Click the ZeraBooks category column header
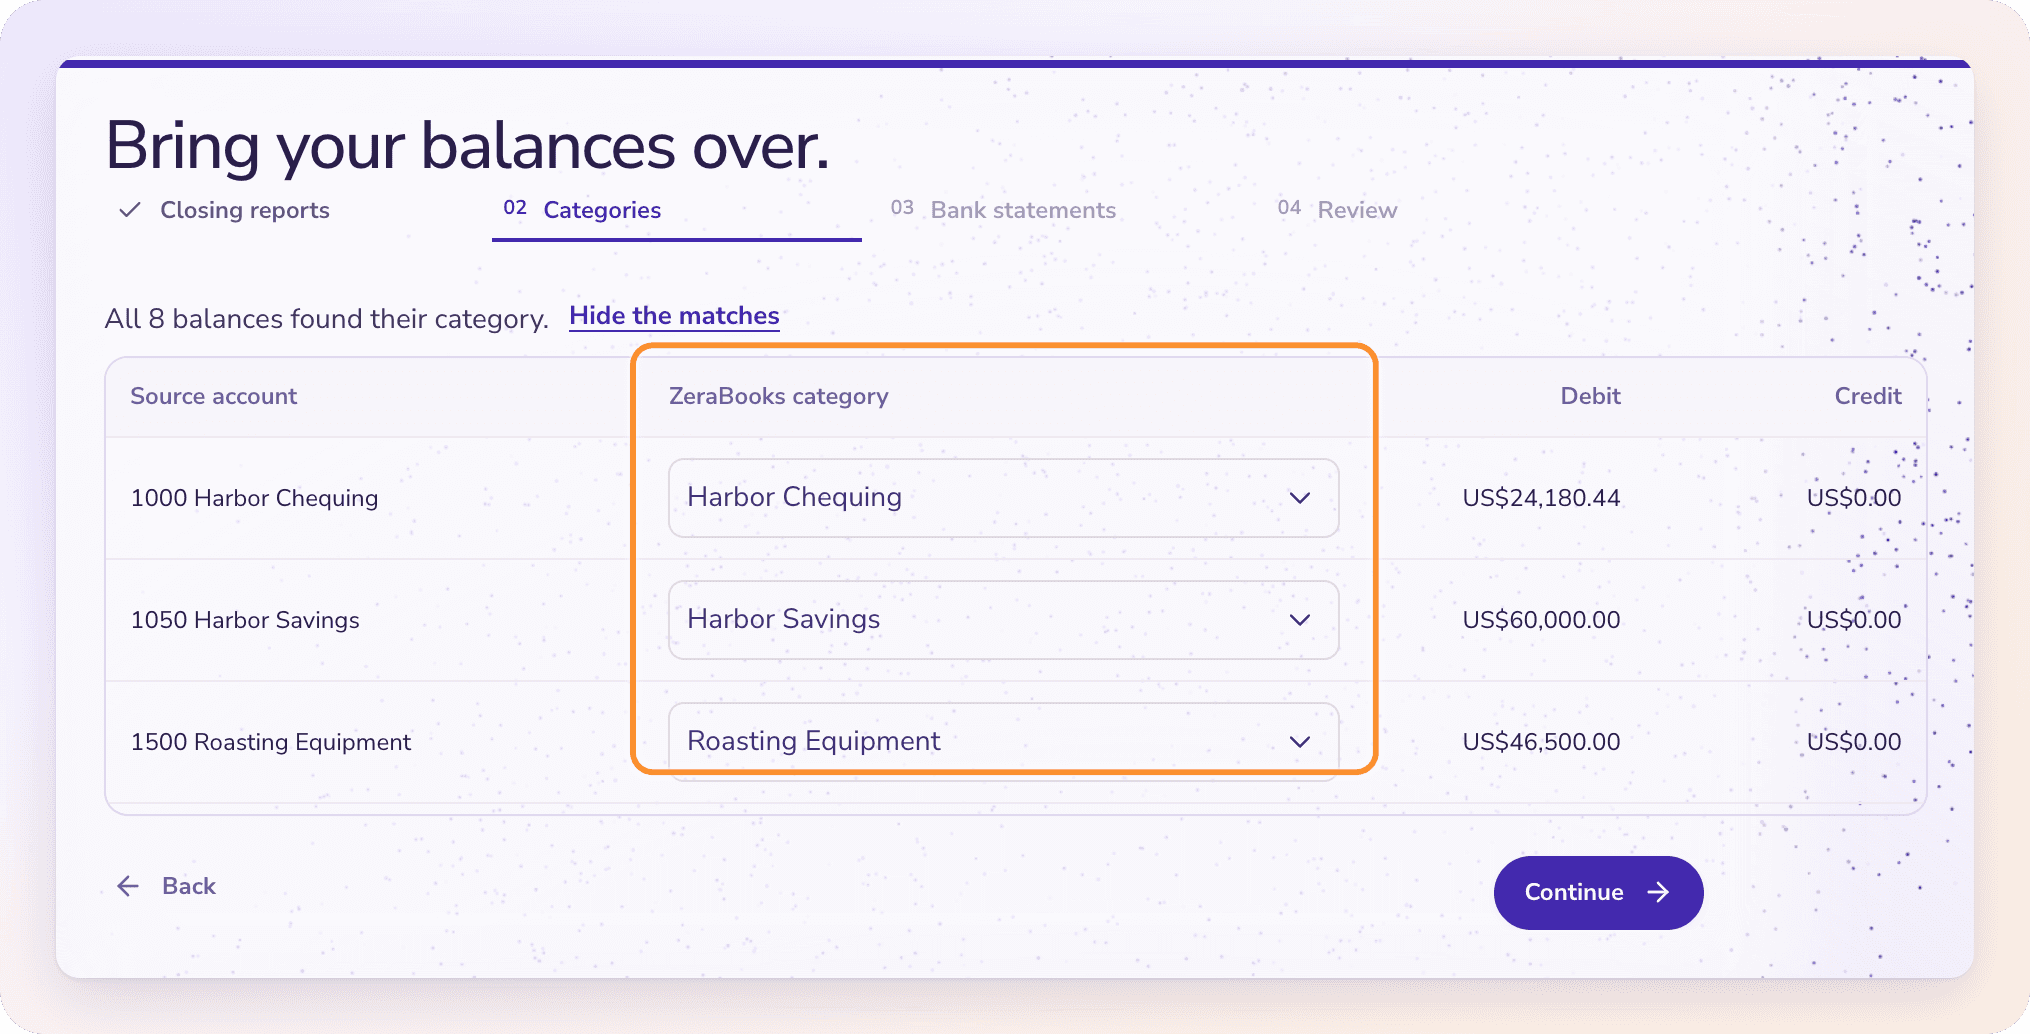2030x1034 pixels. coord(778,396)
